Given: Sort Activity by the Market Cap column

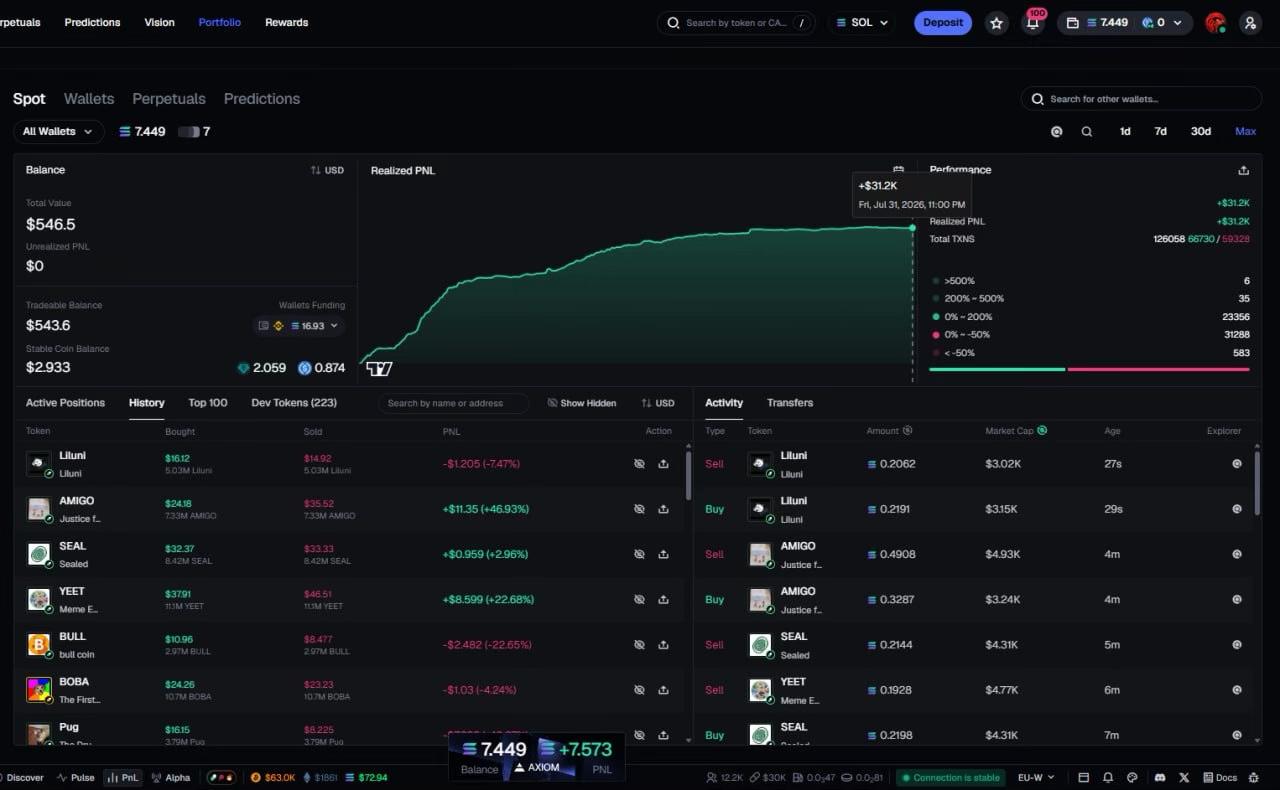Looking at the screenshot, I should point(1016,431).
